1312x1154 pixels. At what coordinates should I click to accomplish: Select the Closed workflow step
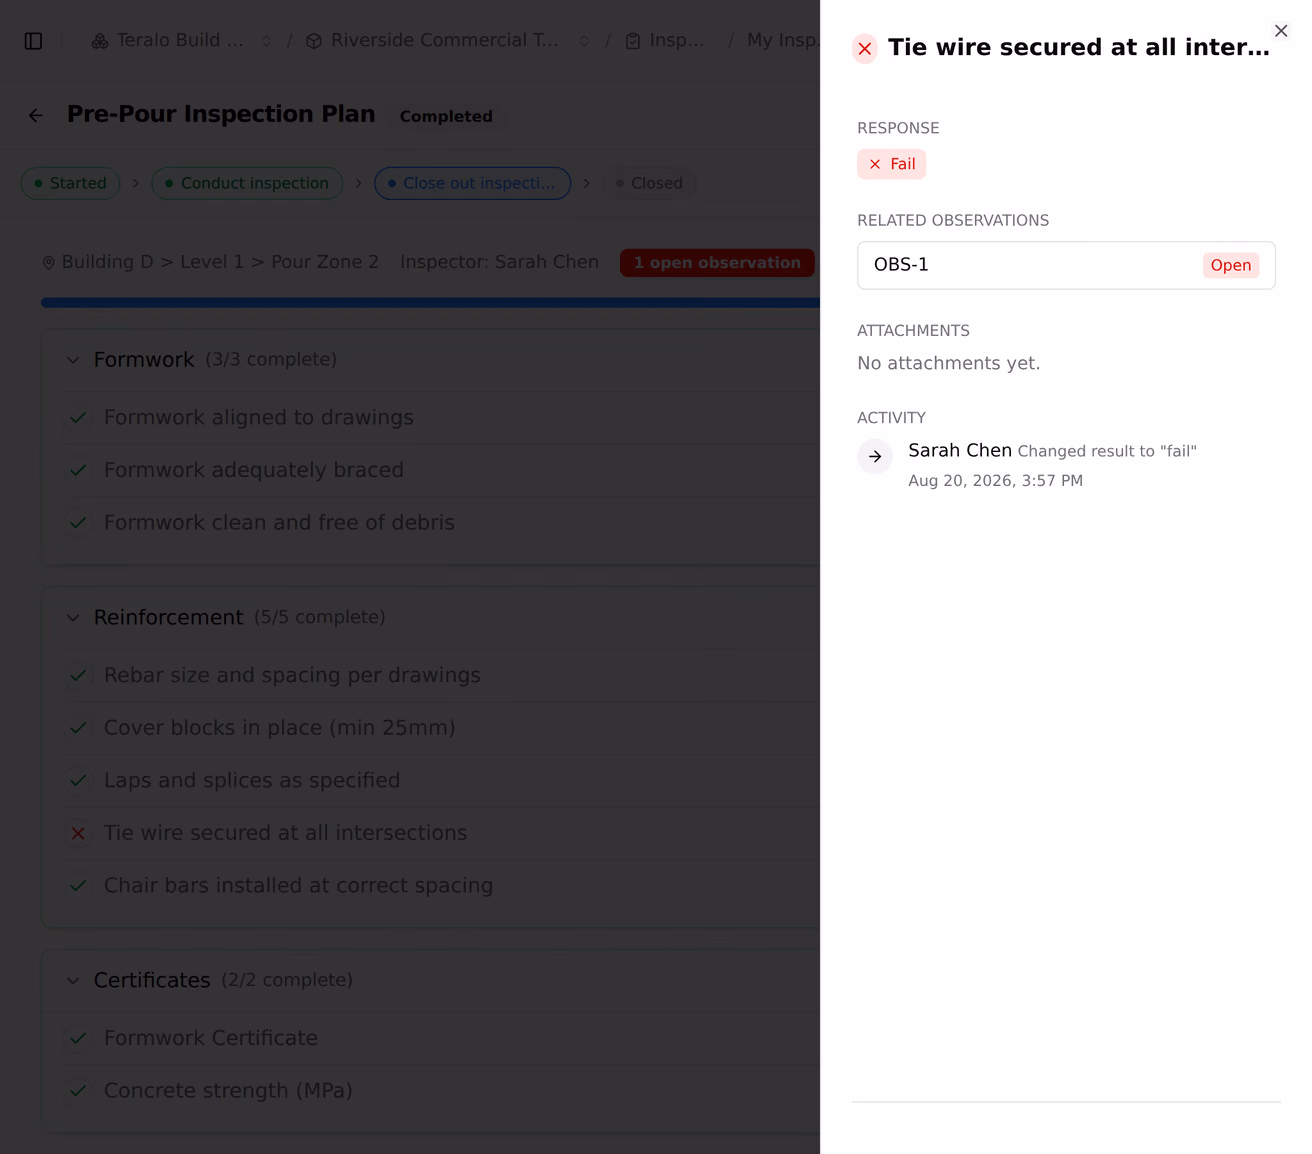pos(649,183)
